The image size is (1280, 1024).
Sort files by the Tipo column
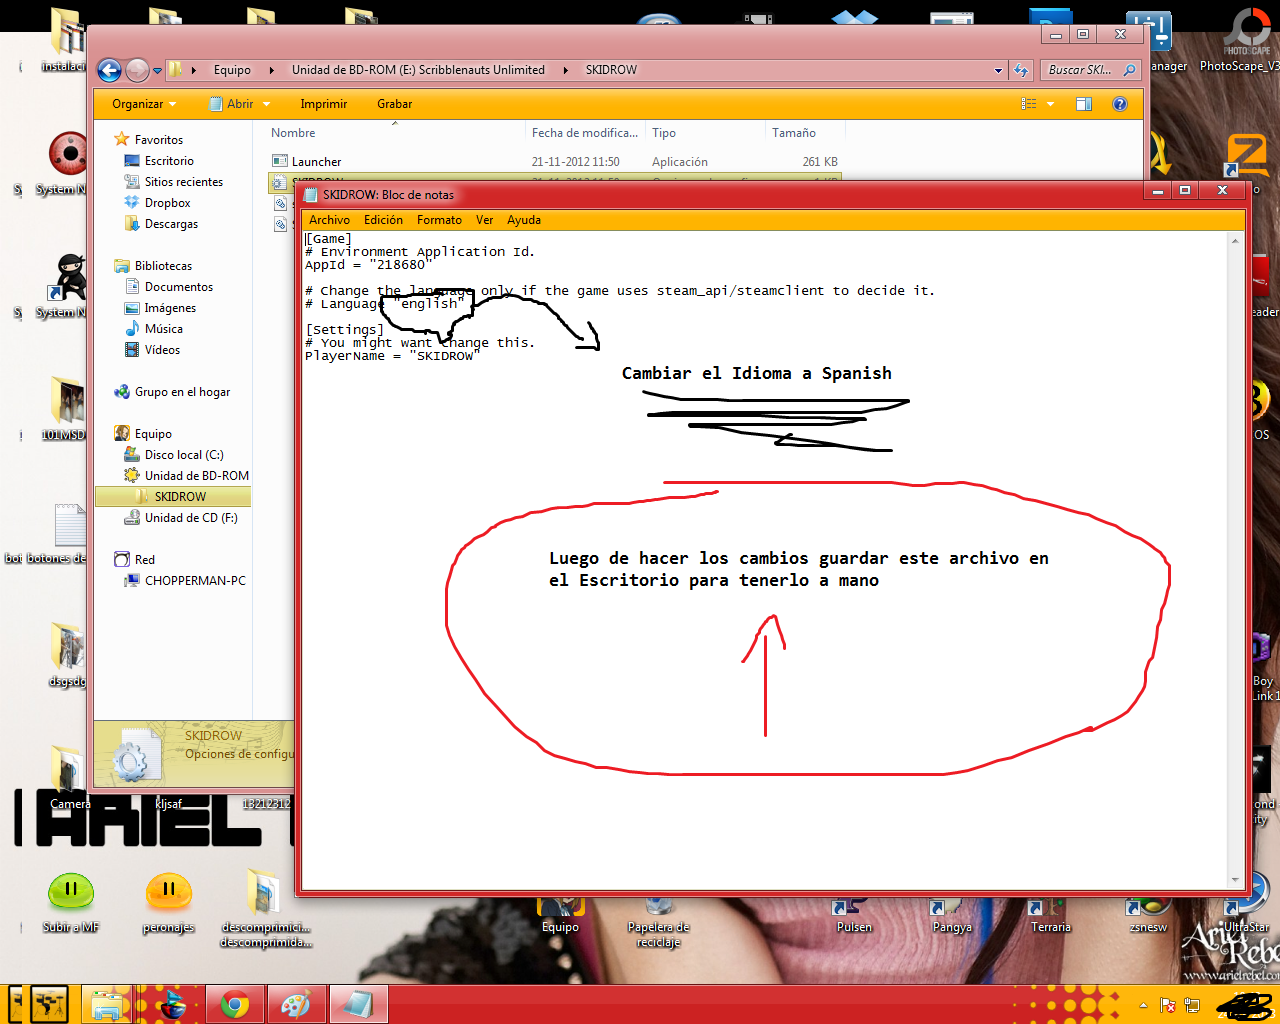tap(705, 133)
